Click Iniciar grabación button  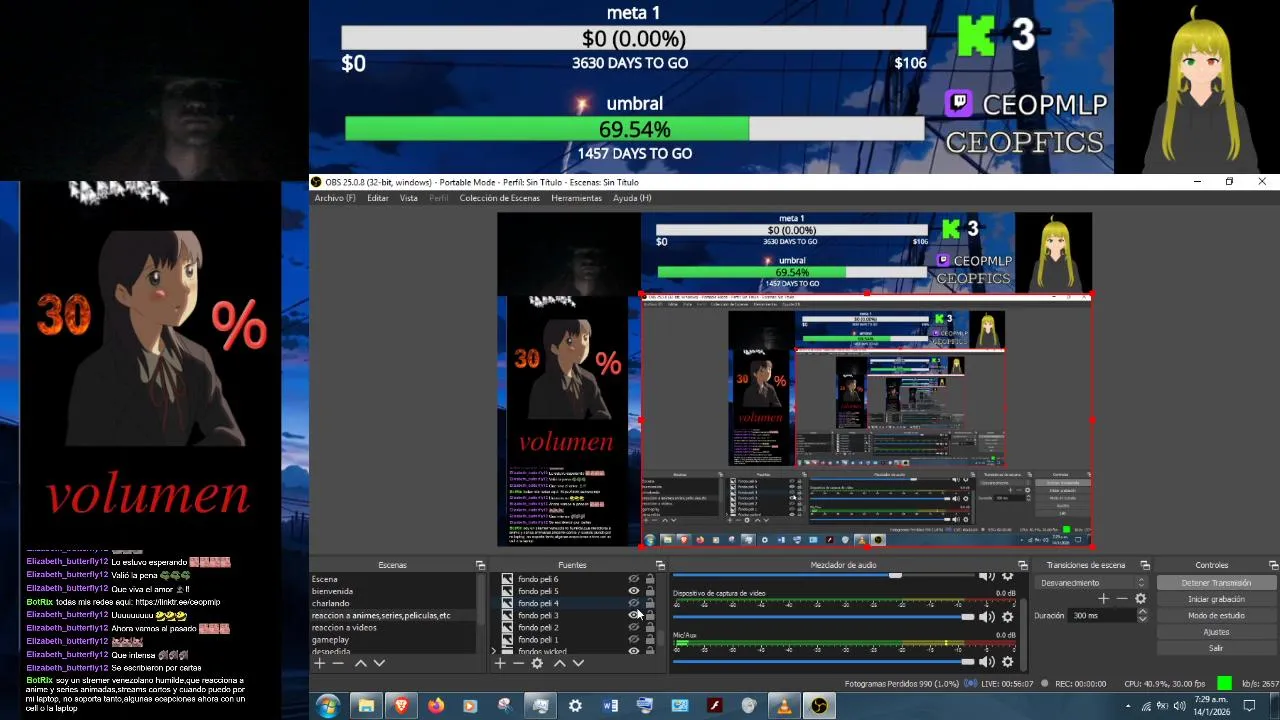(1216, 599)
